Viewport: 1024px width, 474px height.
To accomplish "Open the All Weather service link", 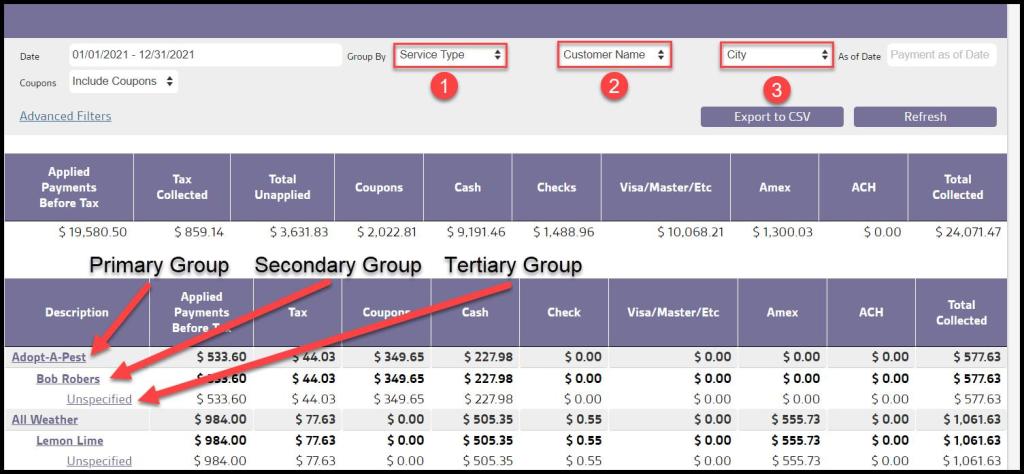I will [x=45, y=420].
